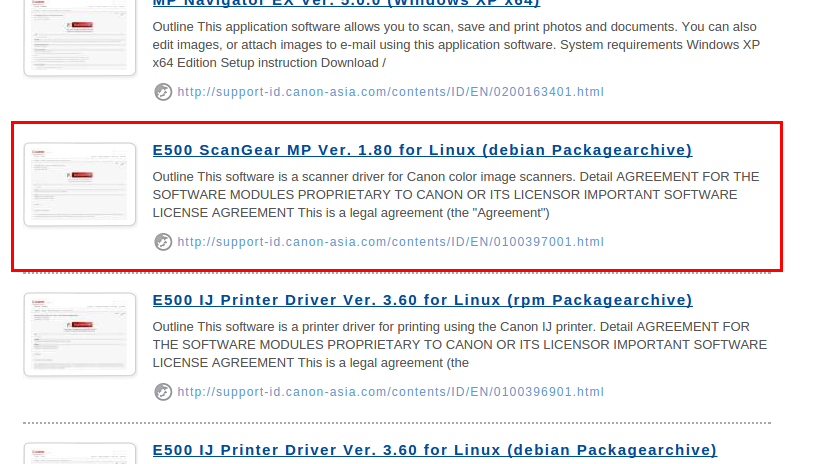Open MP Navigator EX Ver. 3.0.0 title link
This screenshot has height=464, width=824.
coord(346,3)
